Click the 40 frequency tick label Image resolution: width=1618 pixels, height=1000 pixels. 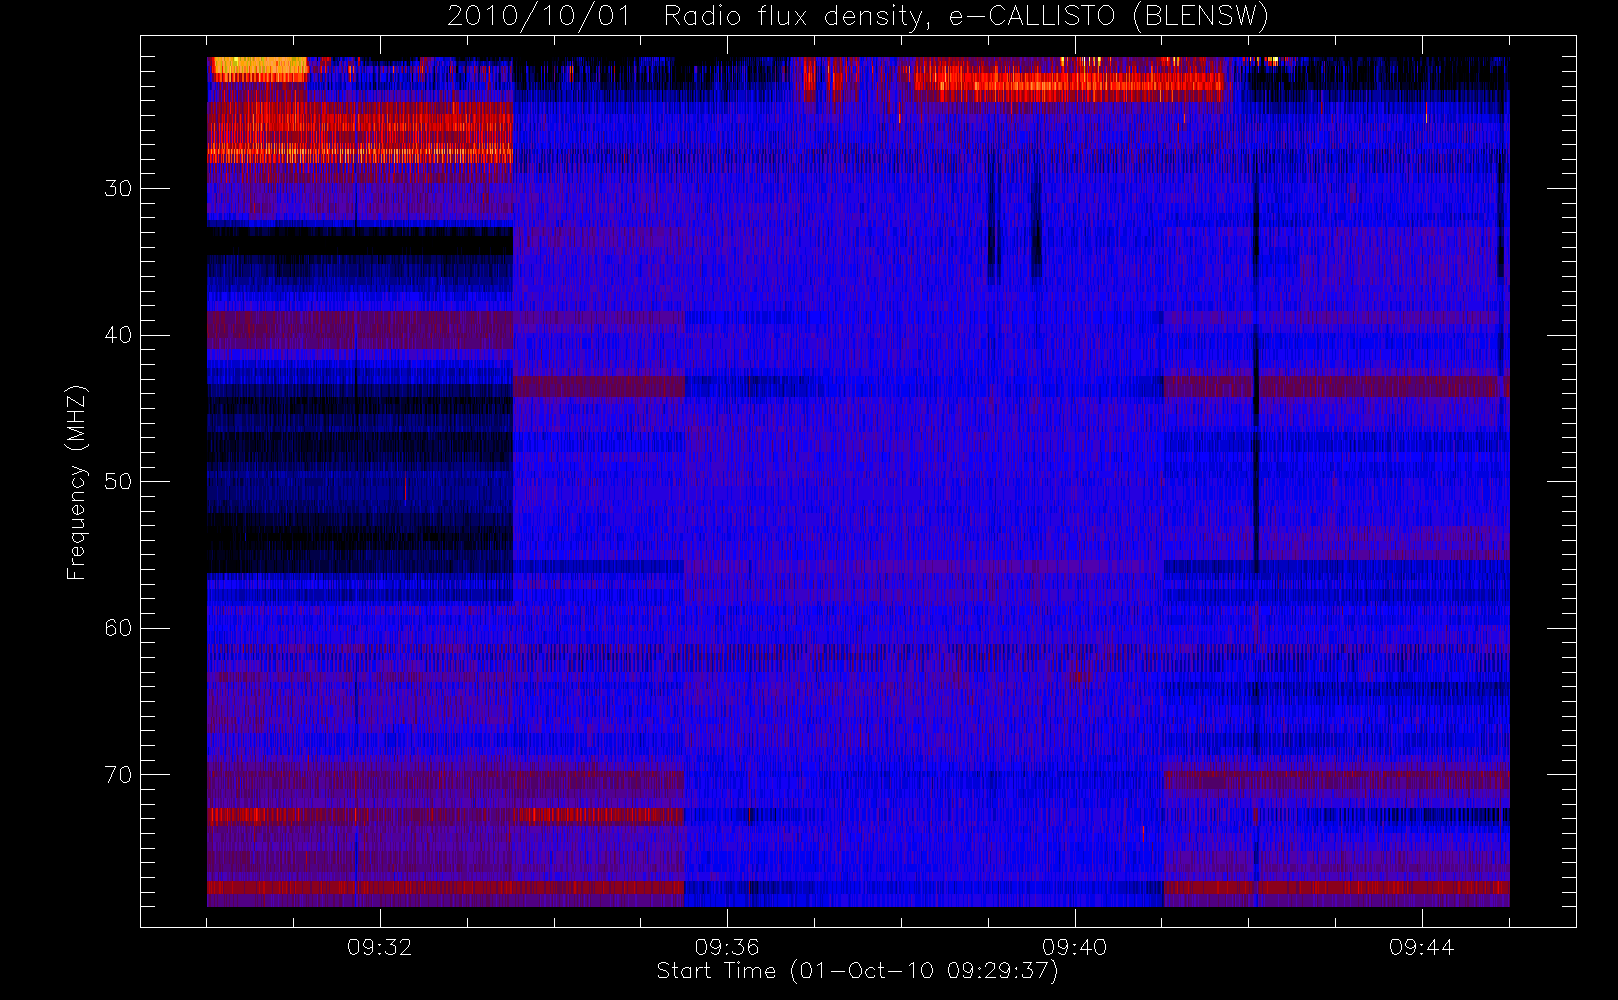pyautogui.click(x=118, y=335)
